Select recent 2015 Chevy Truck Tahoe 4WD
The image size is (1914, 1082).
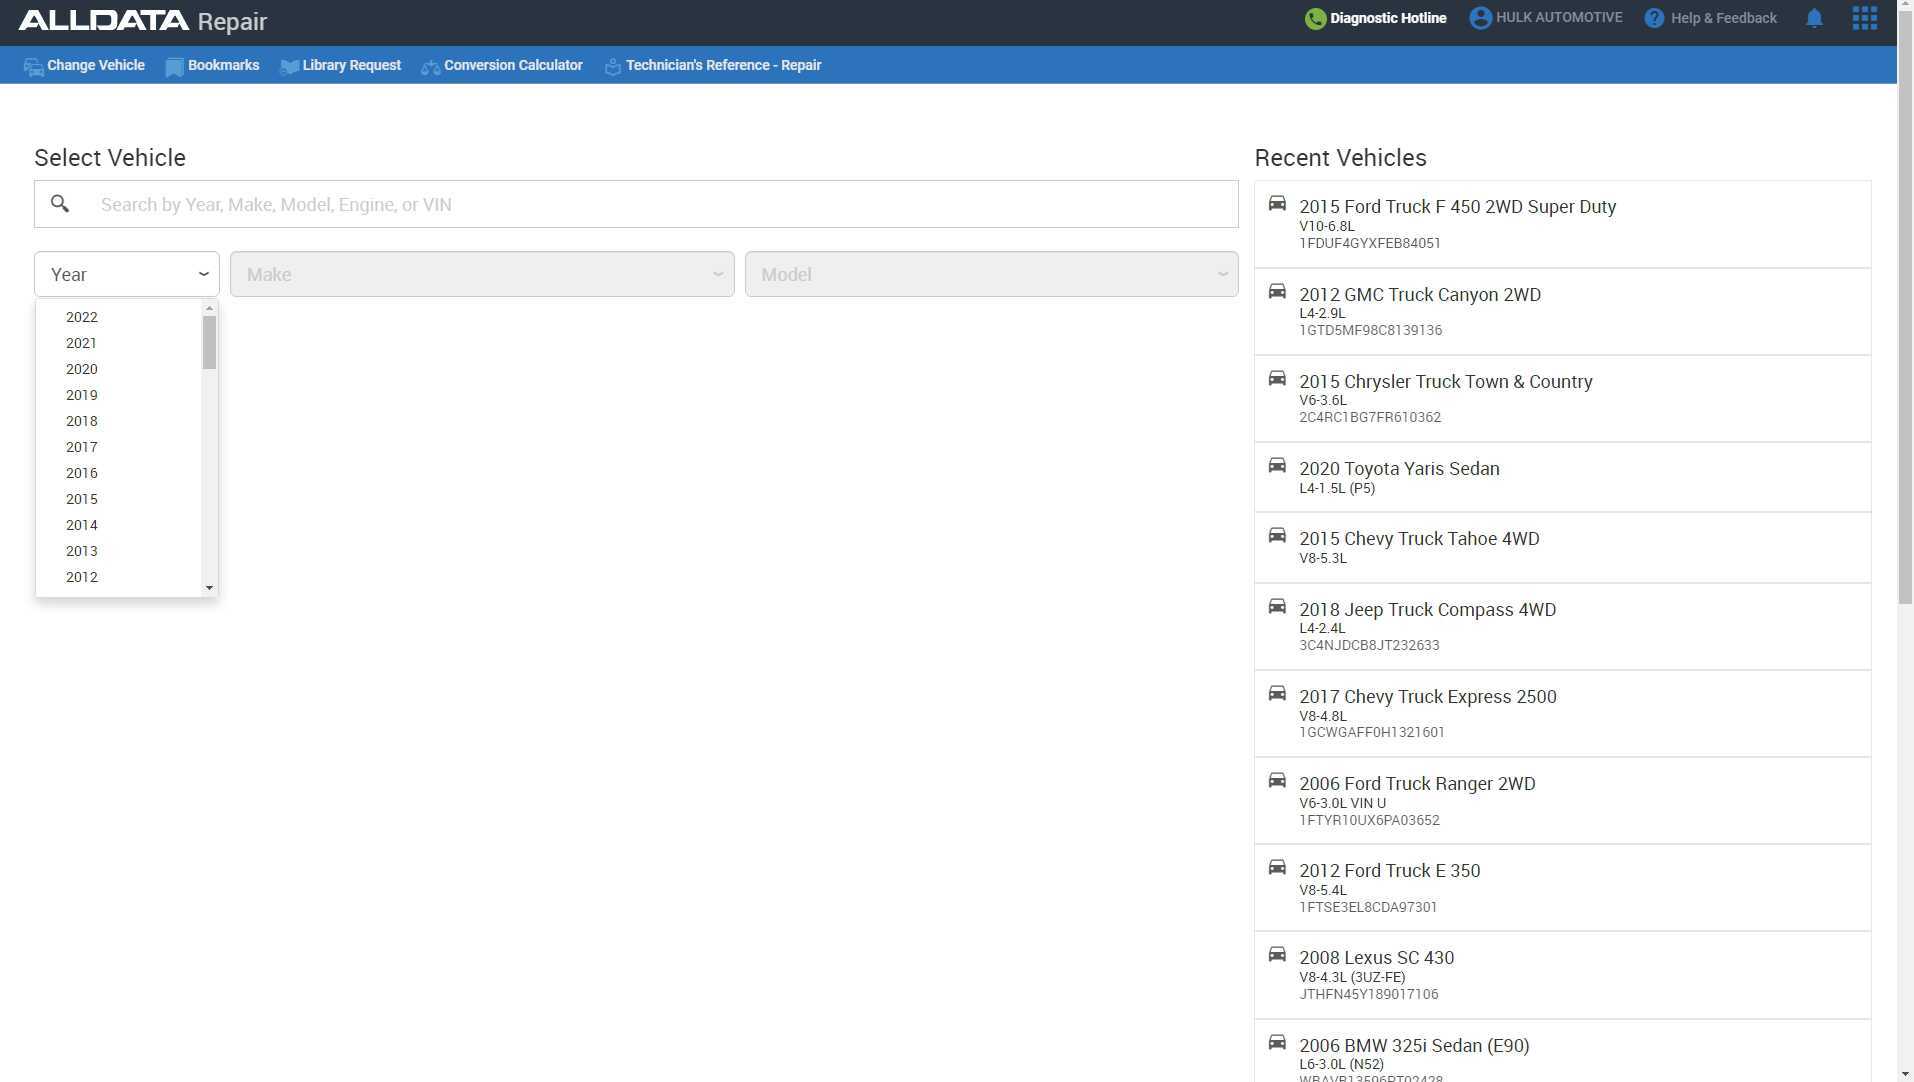click(x=1563, y=548)
